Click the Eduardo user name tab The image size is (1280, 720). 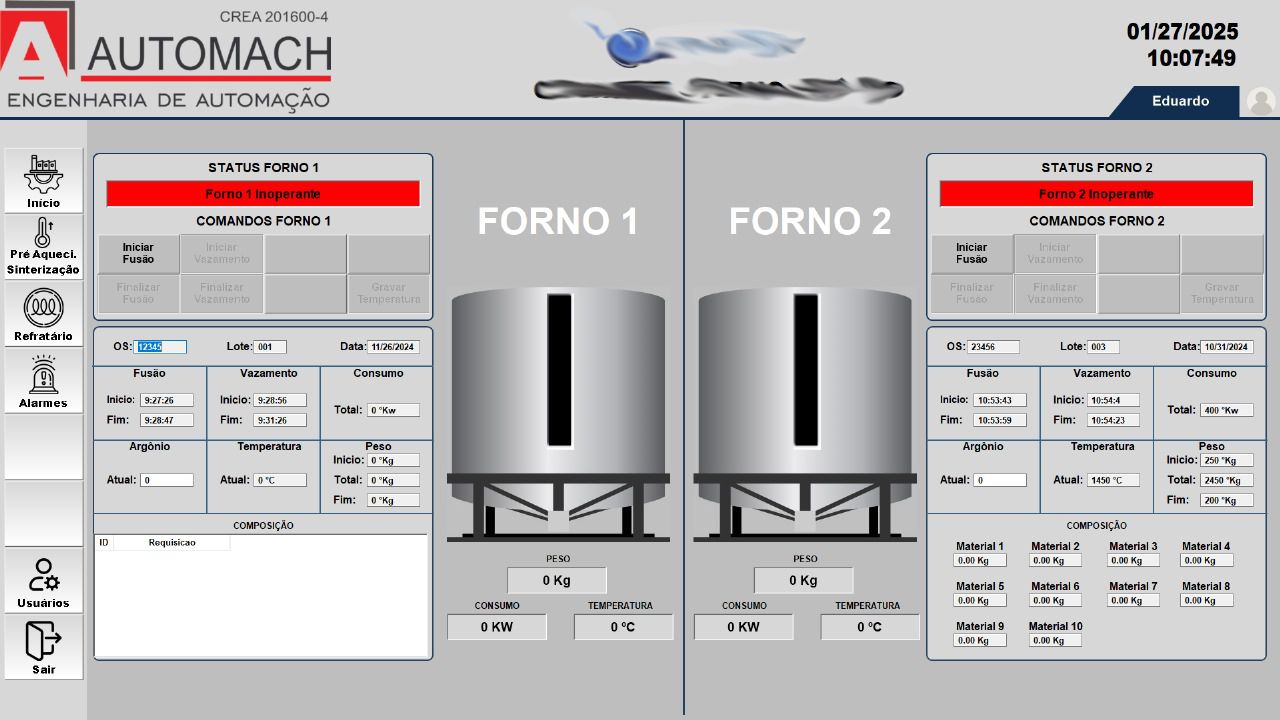tap(1180, 101)
